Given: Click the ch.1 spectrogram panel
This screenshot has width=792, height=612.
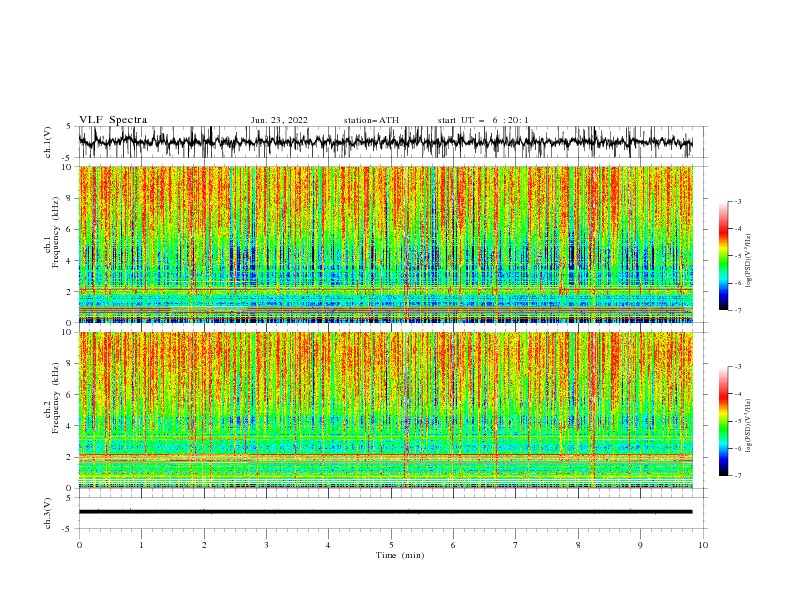Looking at the screenshot, I should [x=386, y=244].
